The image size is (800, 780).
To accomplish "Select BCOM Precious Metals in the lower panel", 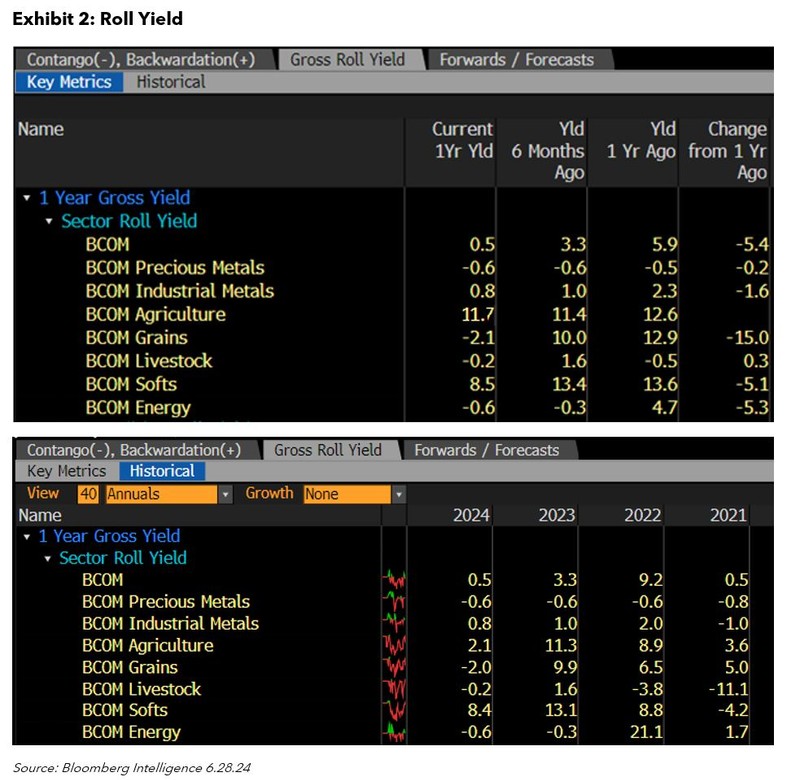I will click(166, 602).
